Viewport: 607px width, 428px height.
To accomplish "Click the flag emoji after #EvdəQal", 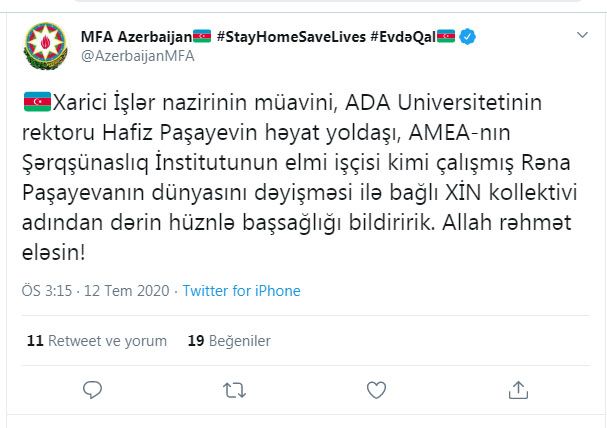I will tap(446, 36).
